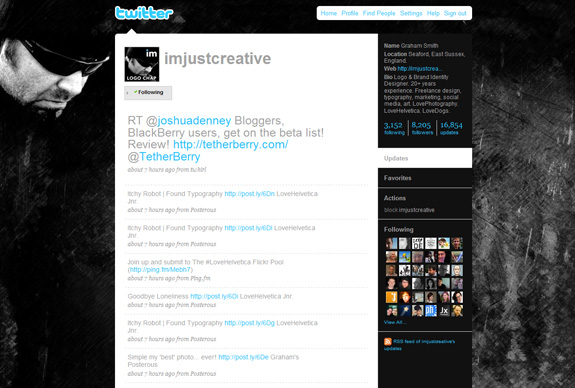
Task: Open the http://tetherberry.com/ link
Action: [231, 144]
